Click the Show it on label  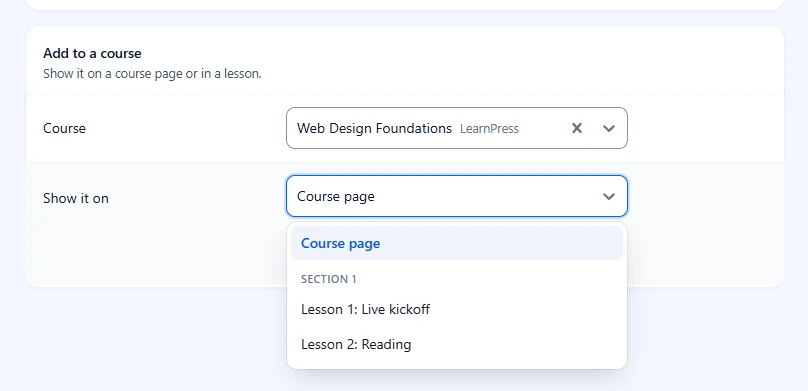click(76, 198)
